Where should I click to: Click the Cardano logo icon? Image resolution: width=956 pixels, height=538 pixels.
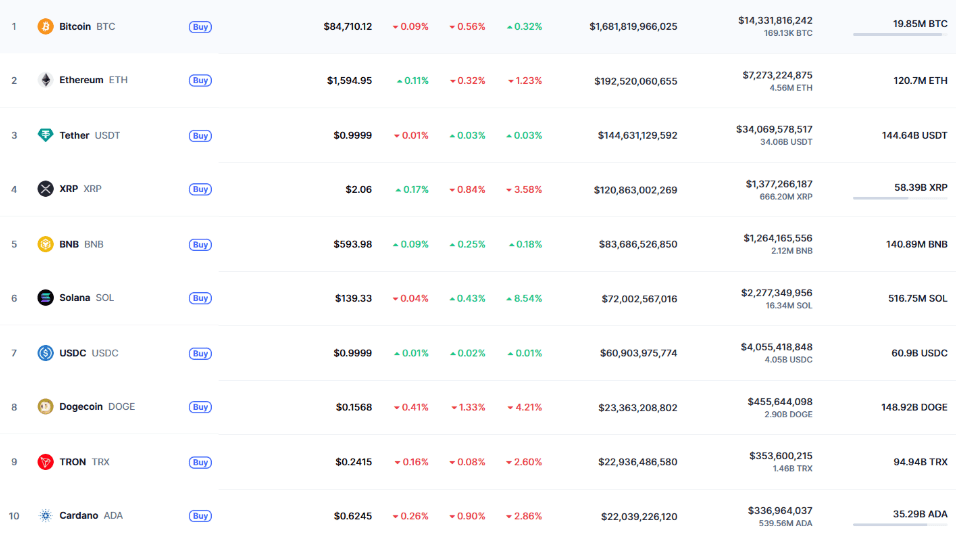coord(45,515)
